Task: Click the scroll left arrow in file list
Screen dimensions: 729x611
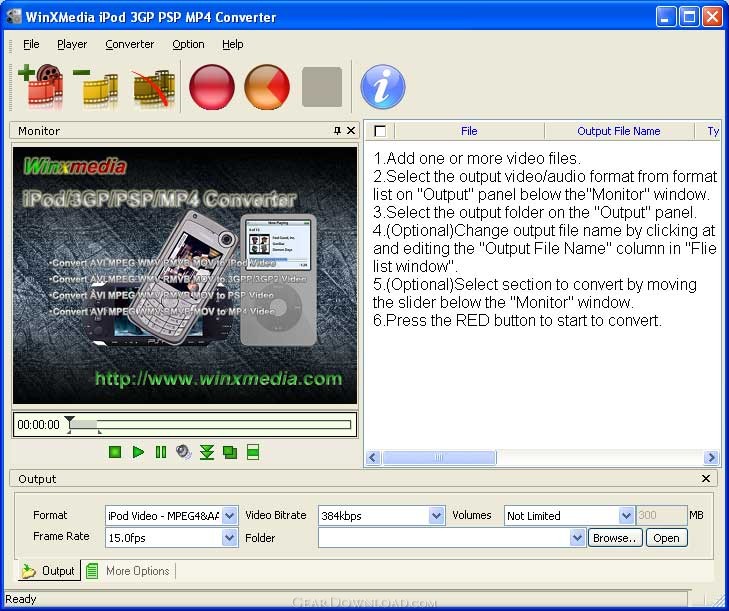Action: coord(372,458)
